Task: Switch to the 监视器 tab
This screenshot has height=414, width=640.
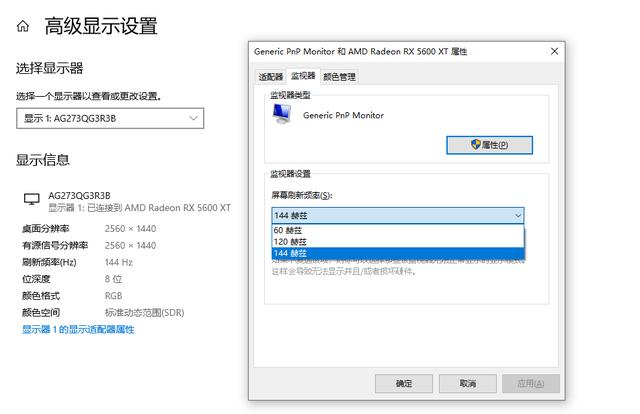Action: pos(303,76)
